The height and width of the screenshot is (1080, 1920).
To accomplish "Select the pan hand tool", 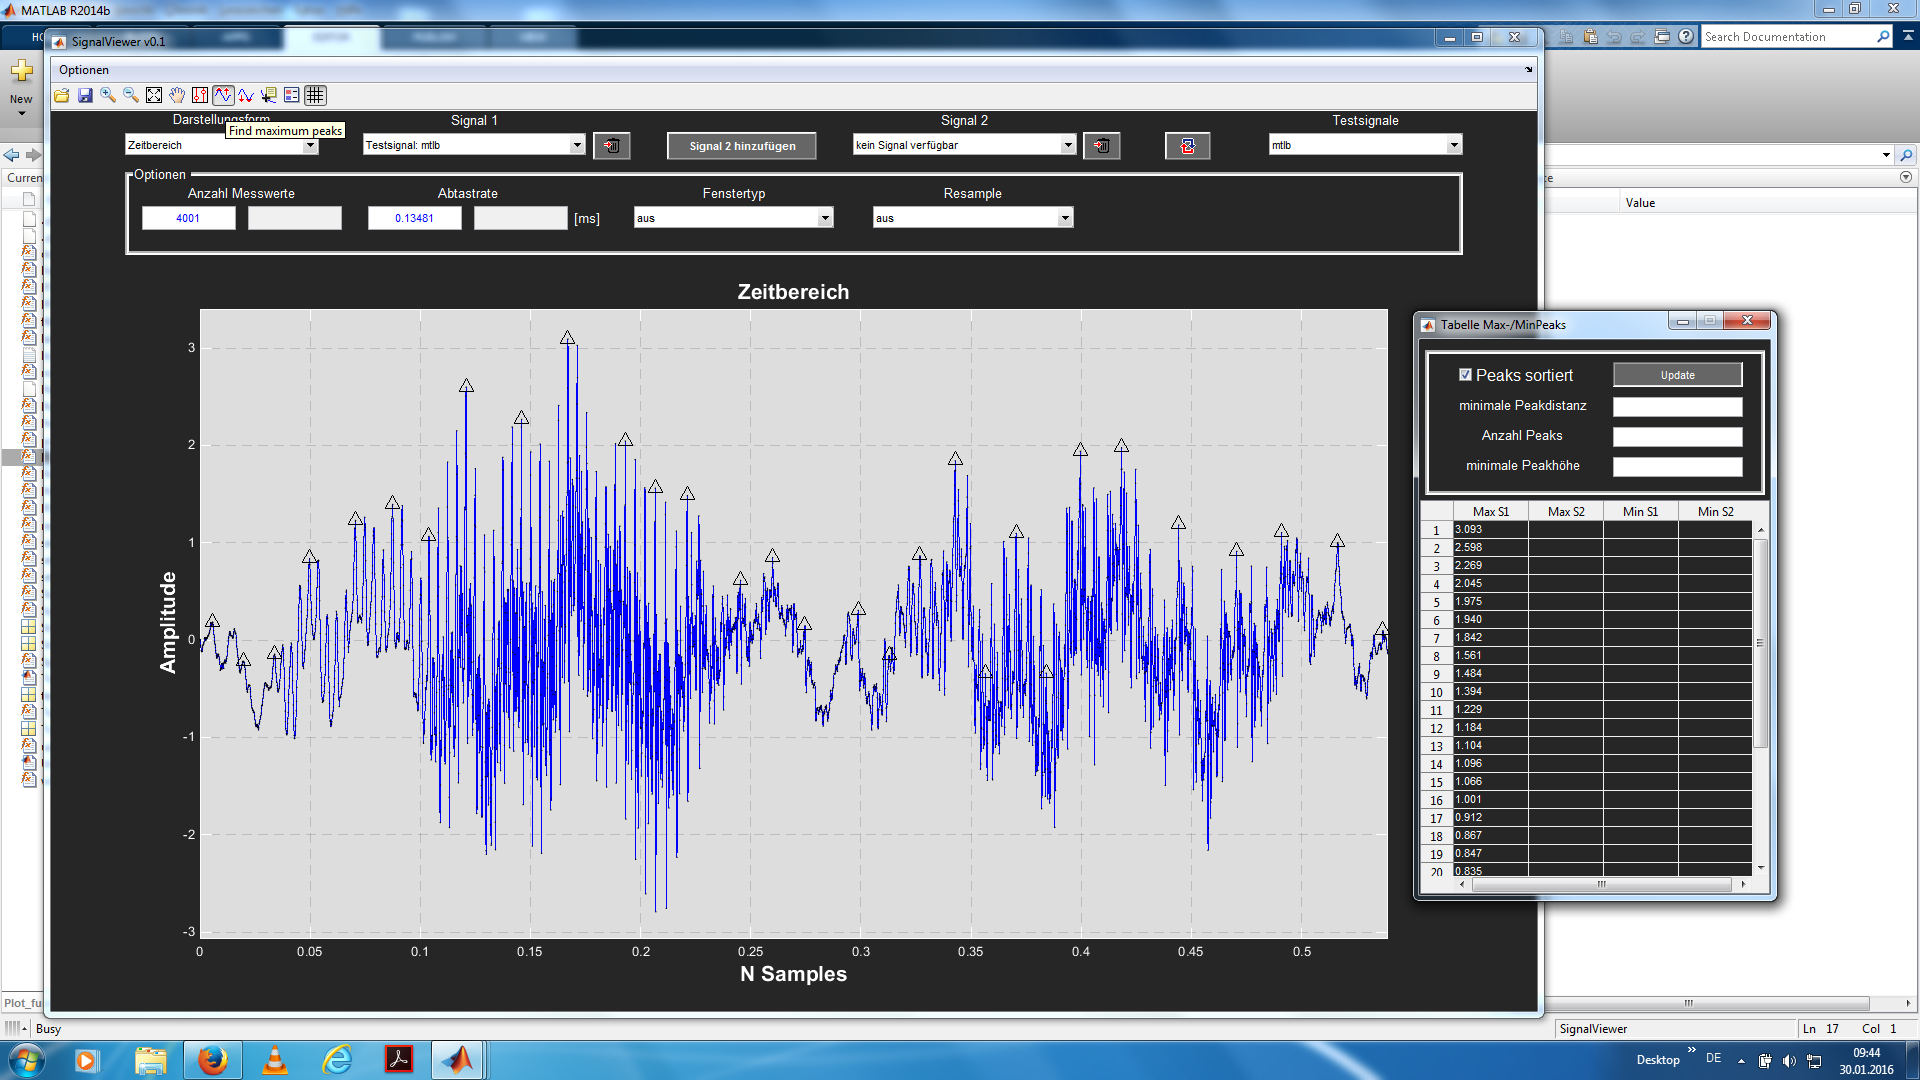I will pyautogui.click(x=177, y=95).
